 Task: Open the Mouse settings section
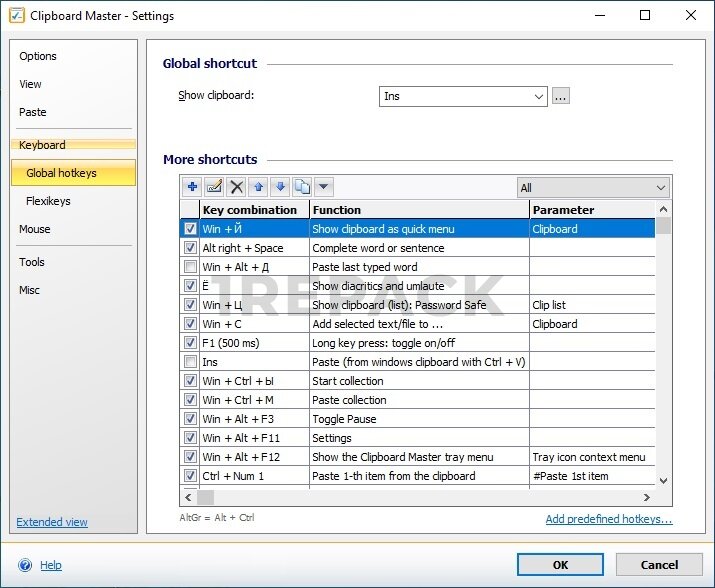(35, 229)
